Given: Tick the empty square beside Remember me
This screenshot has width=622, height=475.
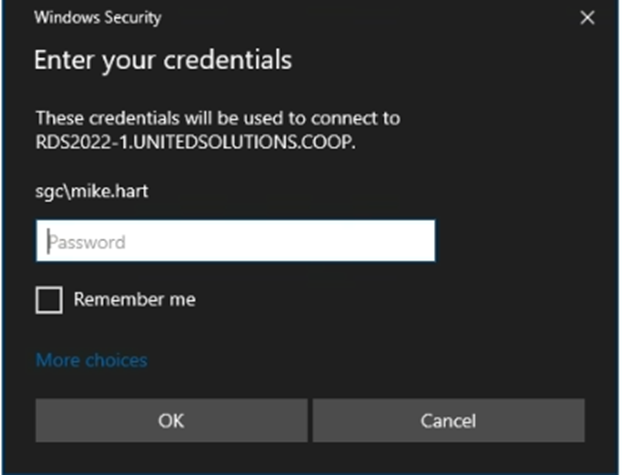Looking at the screenshot, I should 49,299.
